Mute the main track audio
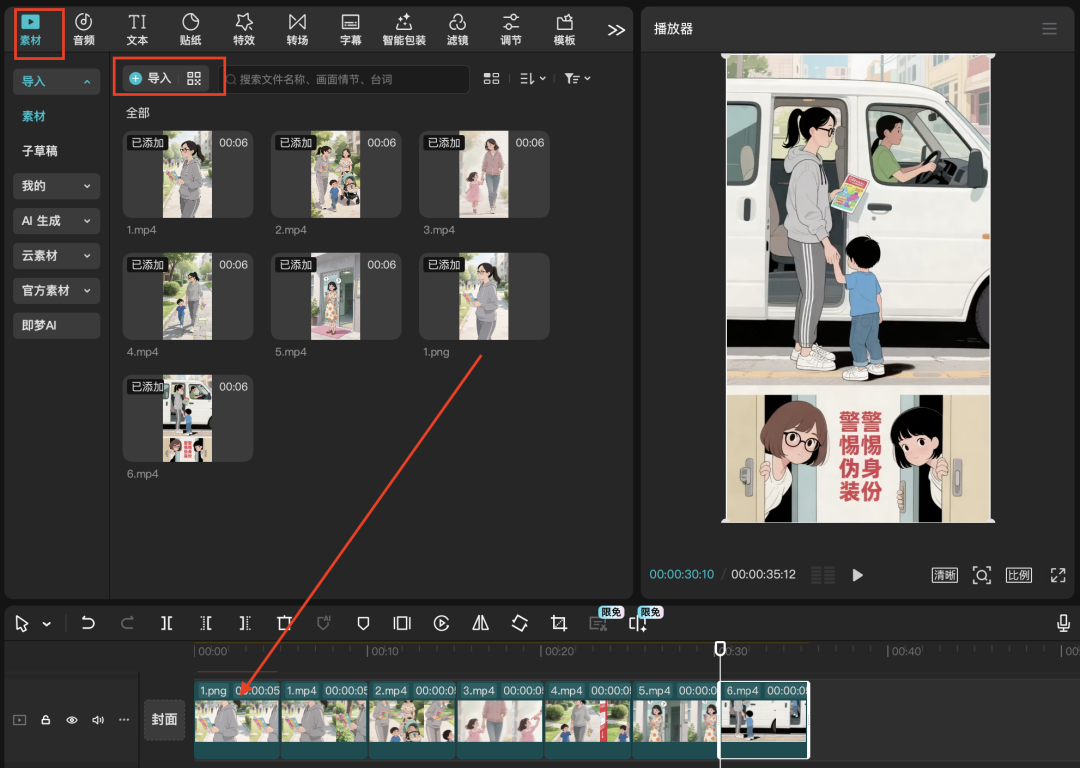Viewport: 1080px width, 768px height. point(98,720)
